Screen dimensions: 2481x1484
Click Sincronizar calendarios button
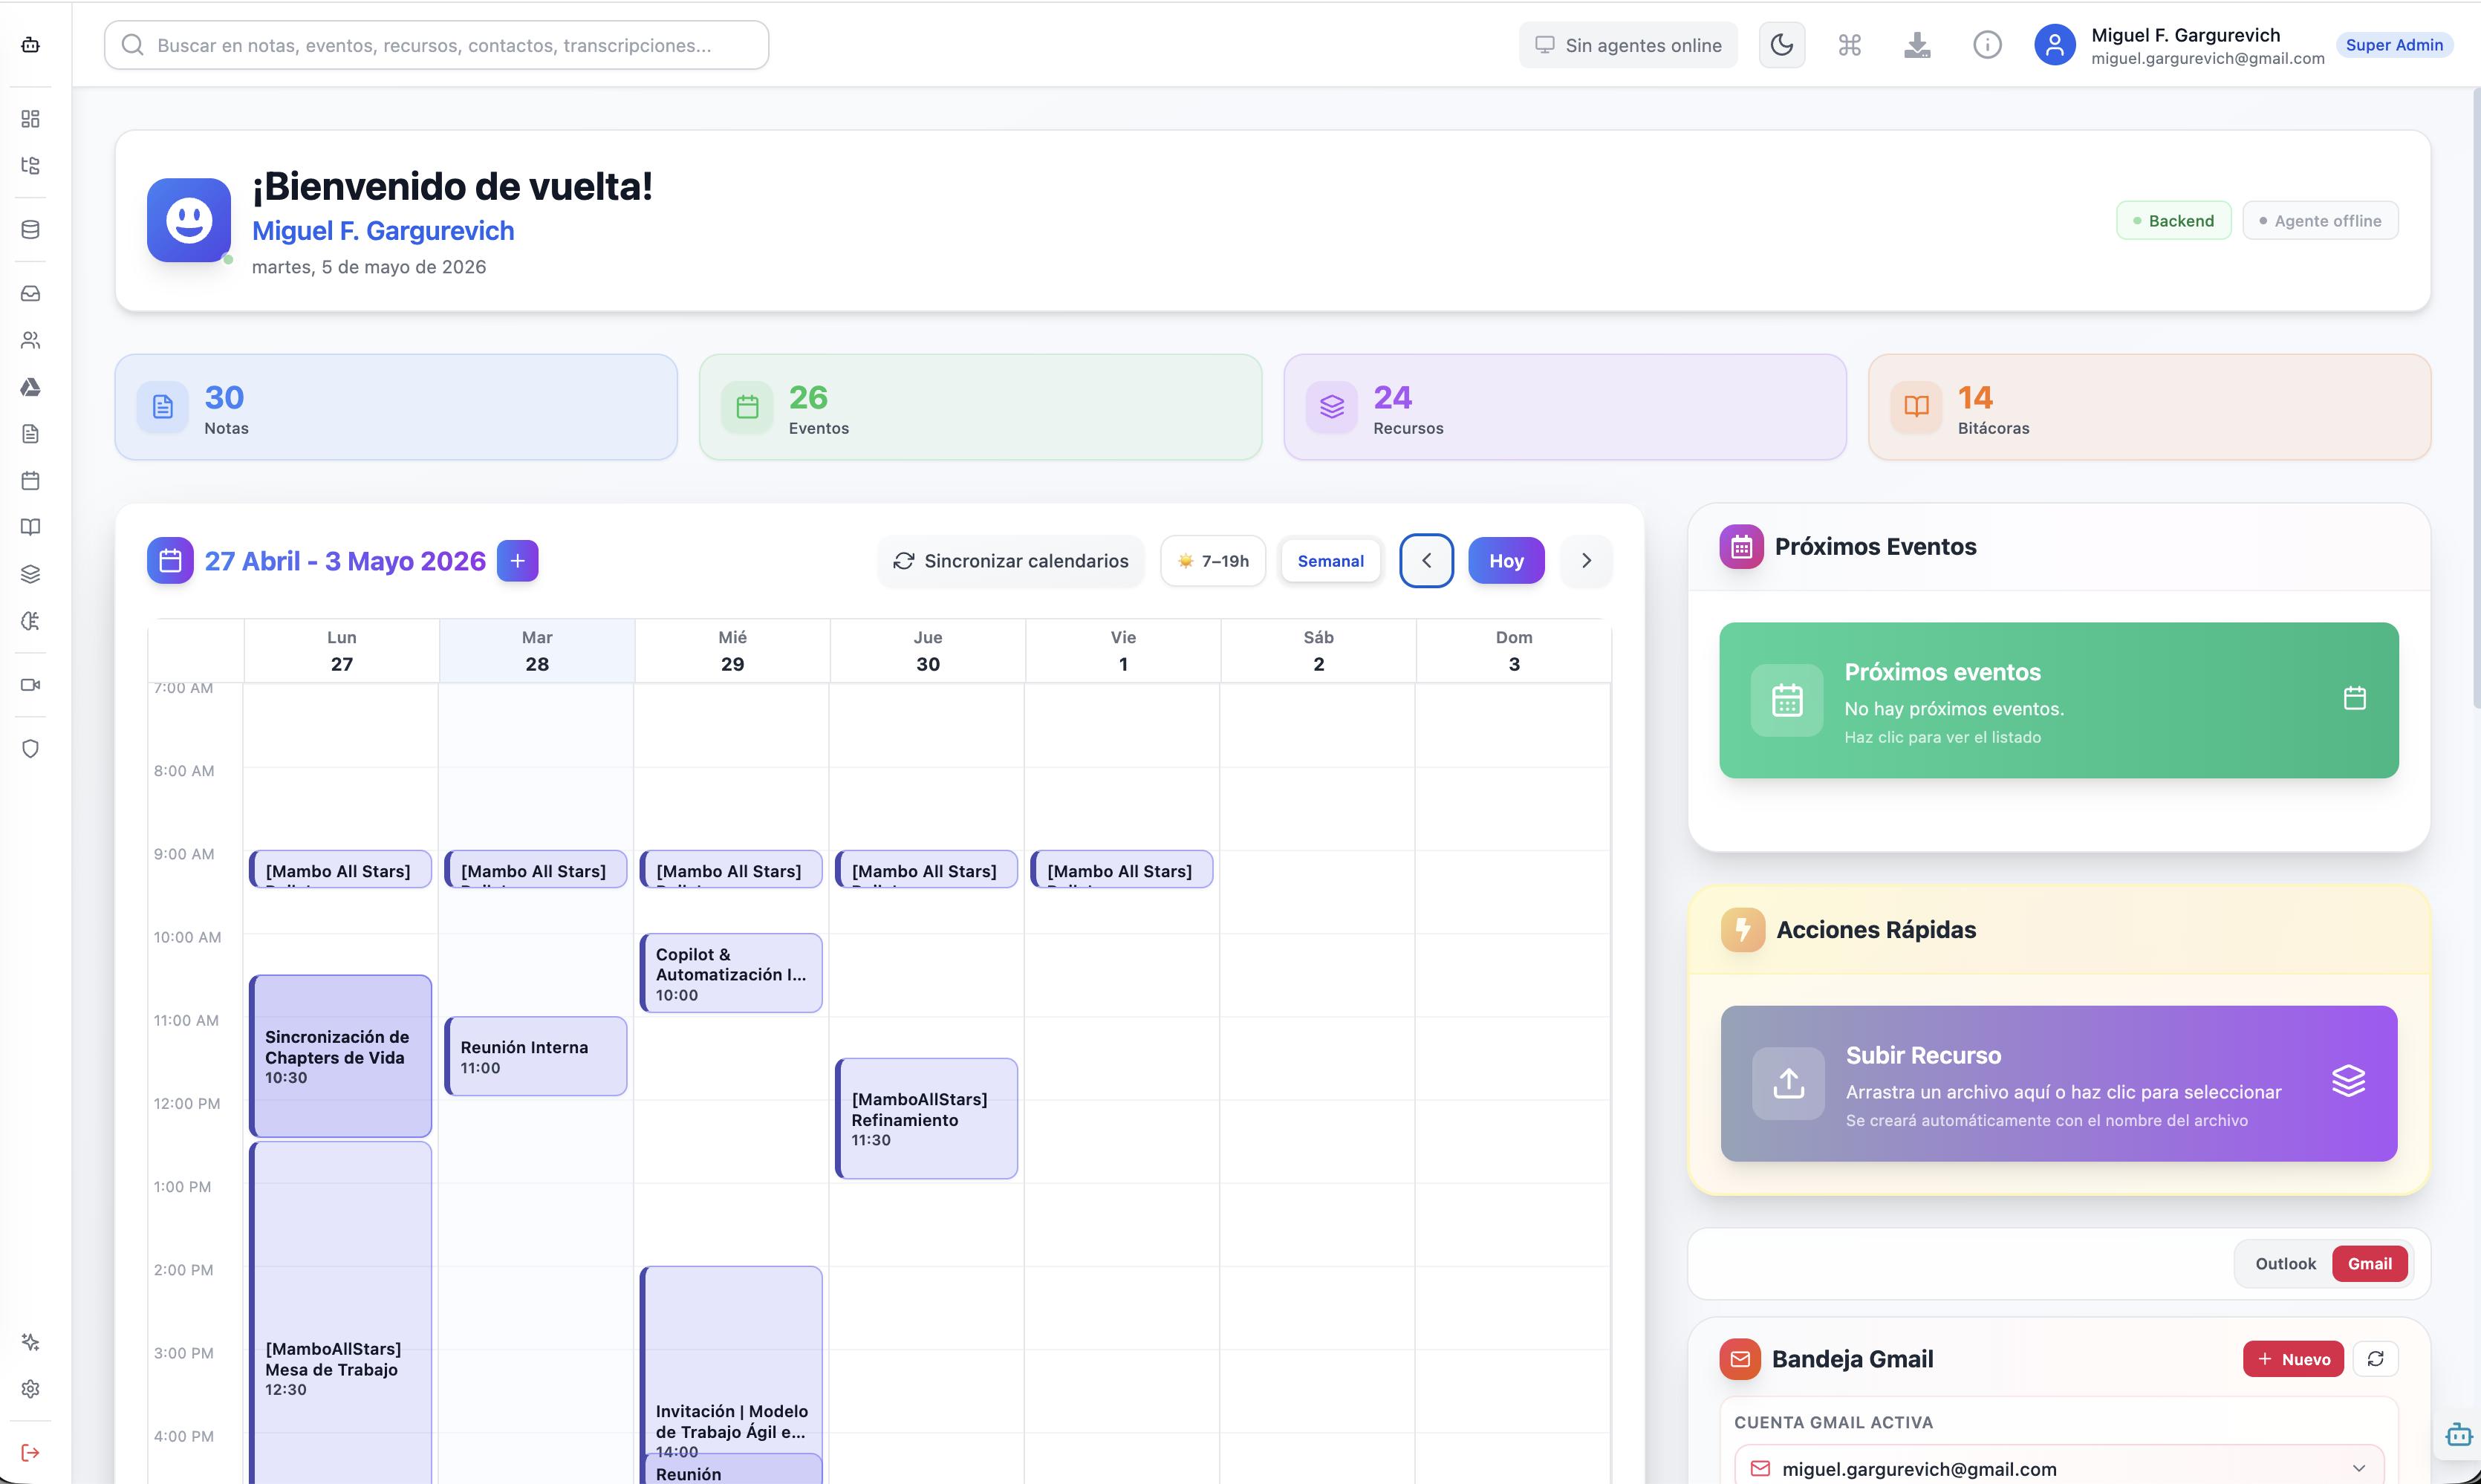tap(1010, 561)
